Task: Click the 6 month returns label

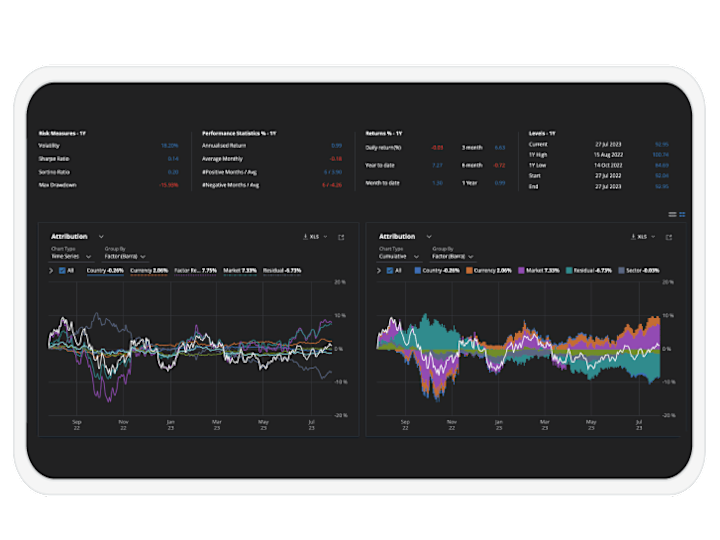Action: pyautogui.click(x=472, y=165)
